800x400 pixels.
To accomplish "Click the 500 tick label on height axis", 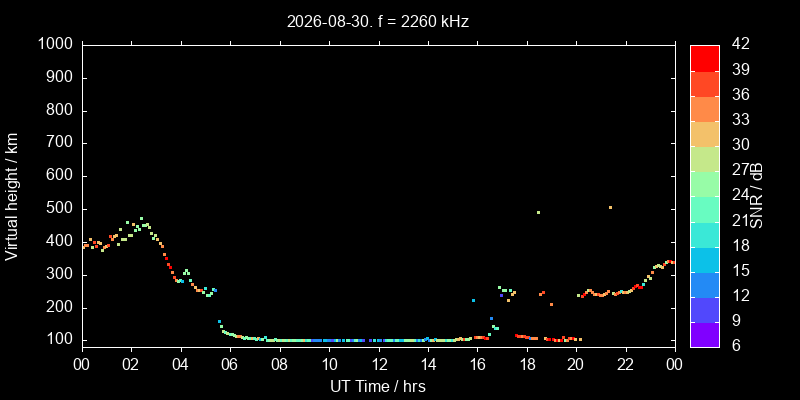I will click(61, 209).
